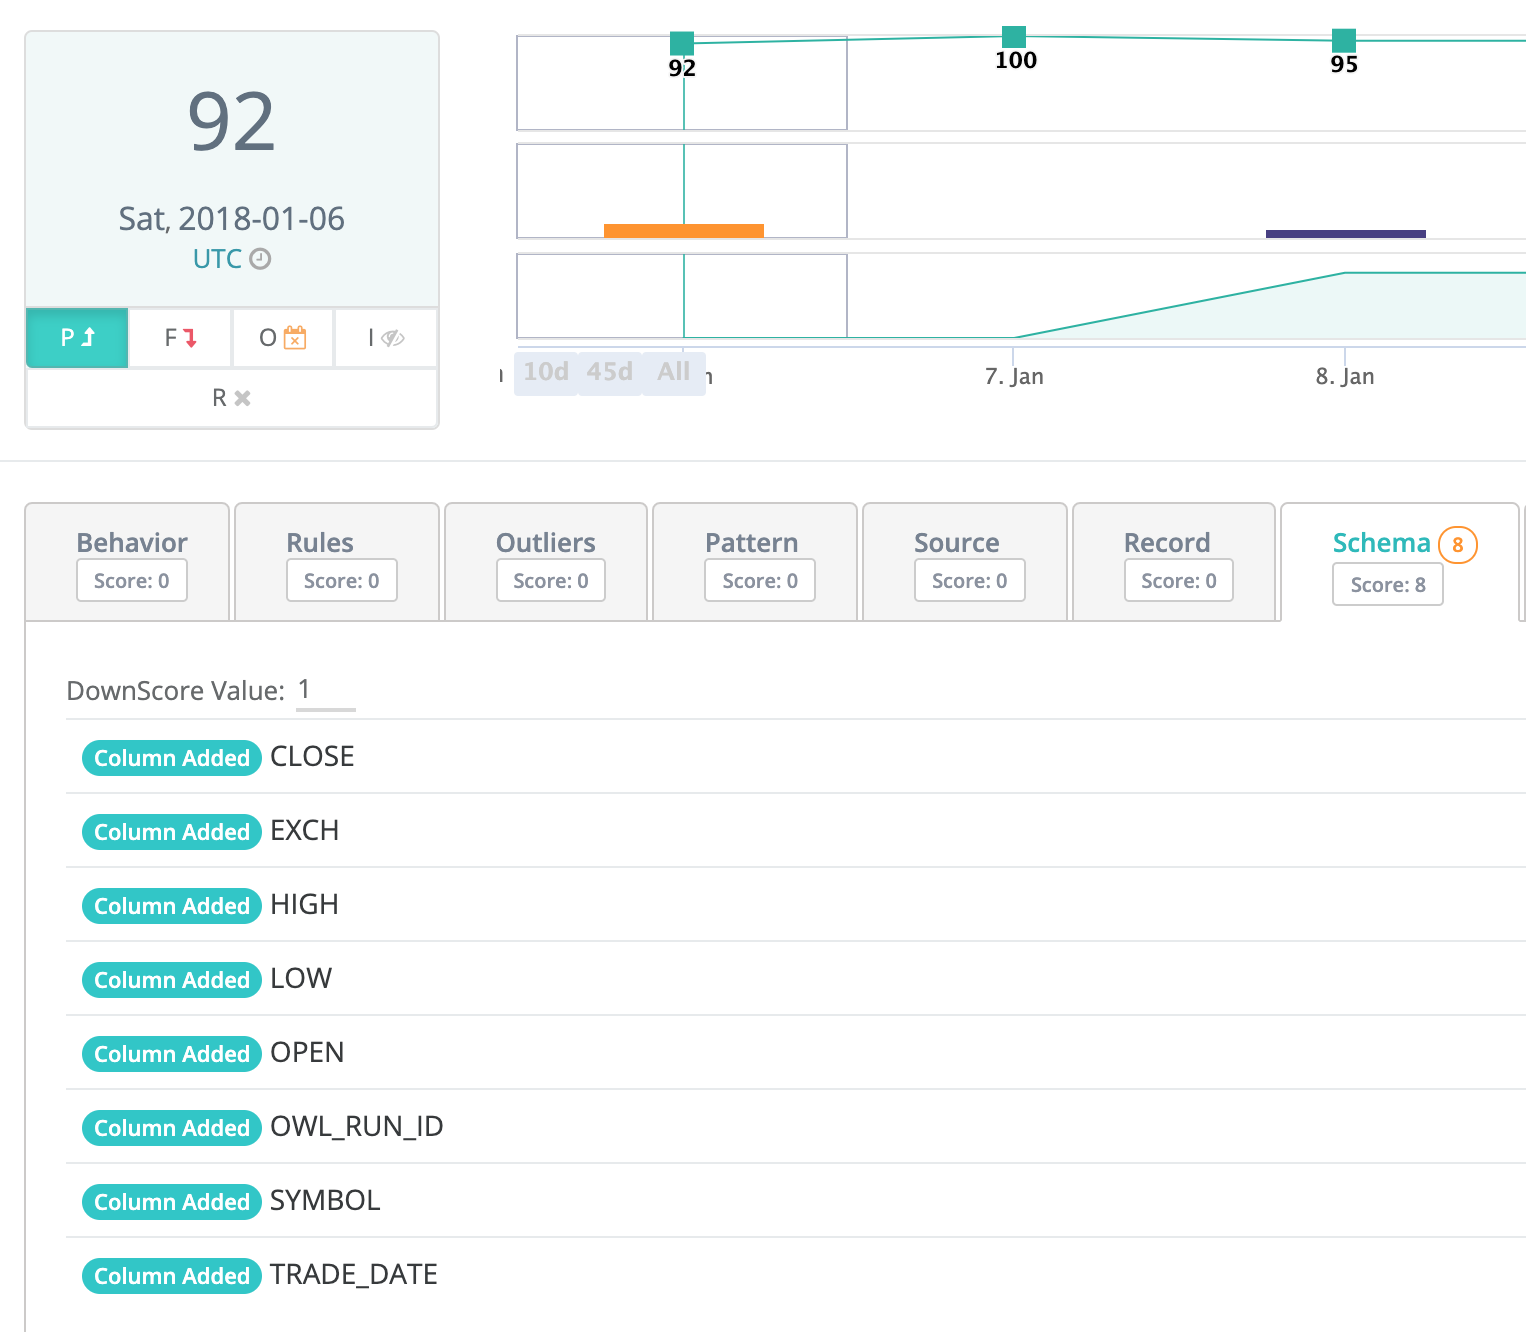The width and height of the screenshot is (1526, 1332).
Task: Click the UTC timezone link
Action: tap(217, 259)
